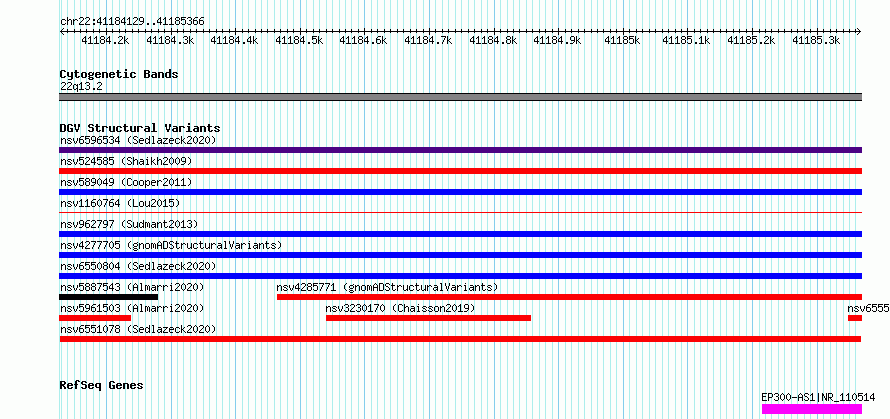Click the 41184.6k ruler tick label
Viewport: 890px width, 419px height.
363,41
